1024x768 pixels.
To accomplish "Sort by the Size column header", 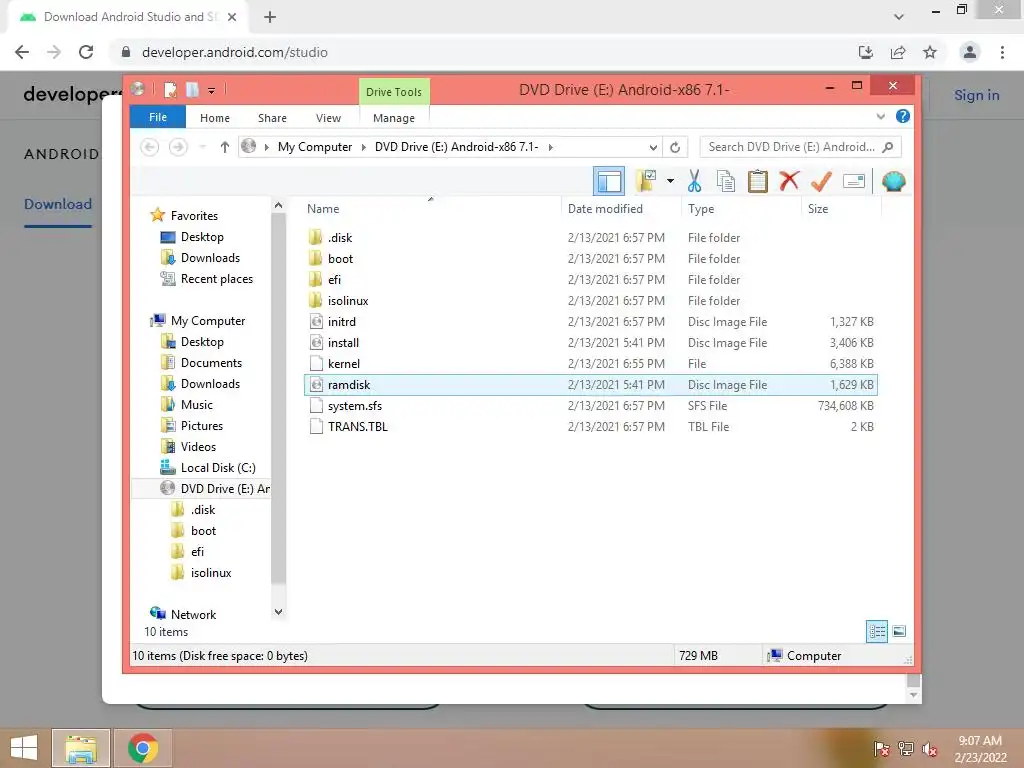I will [818, 209].
